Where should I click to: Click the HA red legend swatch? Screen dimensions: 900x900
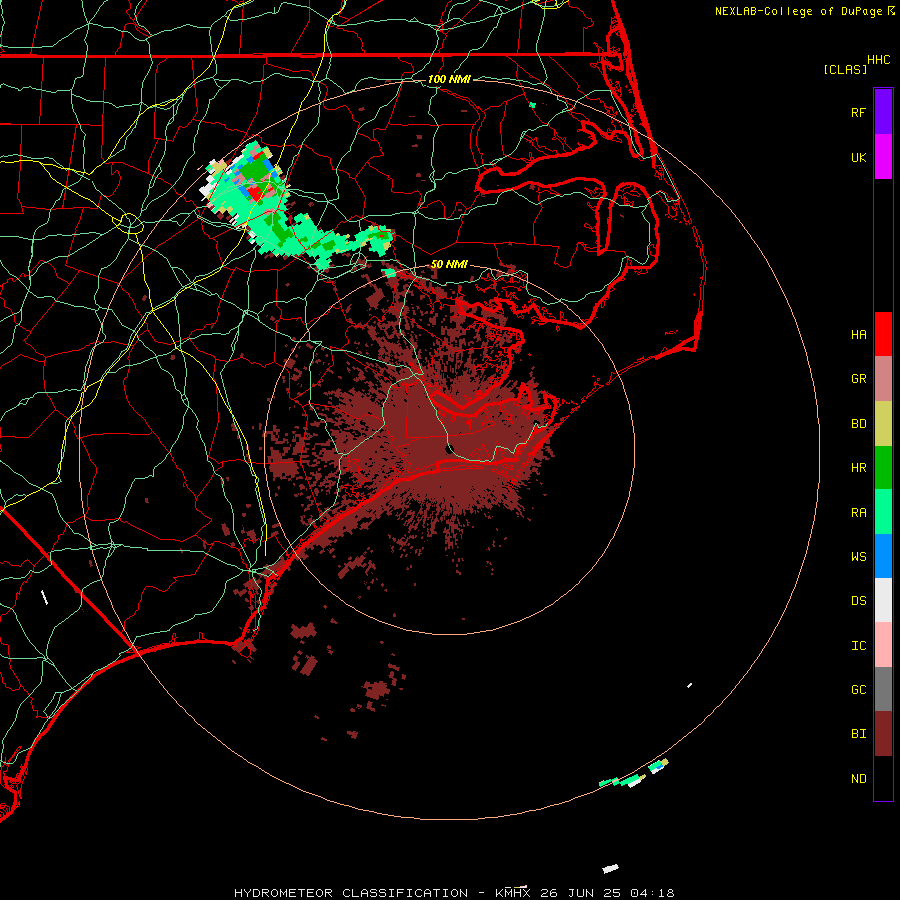(x=883, y=334)
